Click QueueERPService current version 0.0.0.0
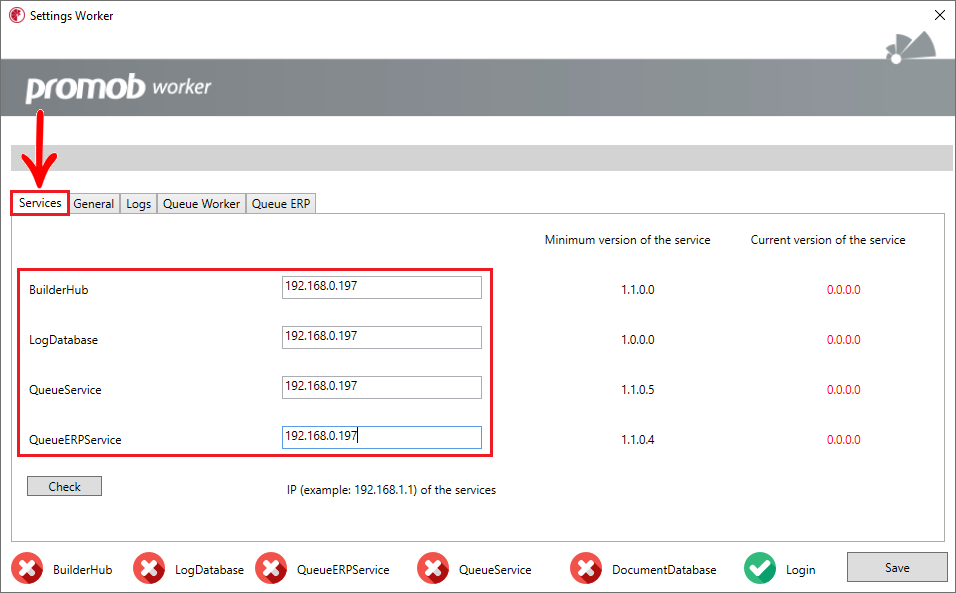 click(844, 439)
